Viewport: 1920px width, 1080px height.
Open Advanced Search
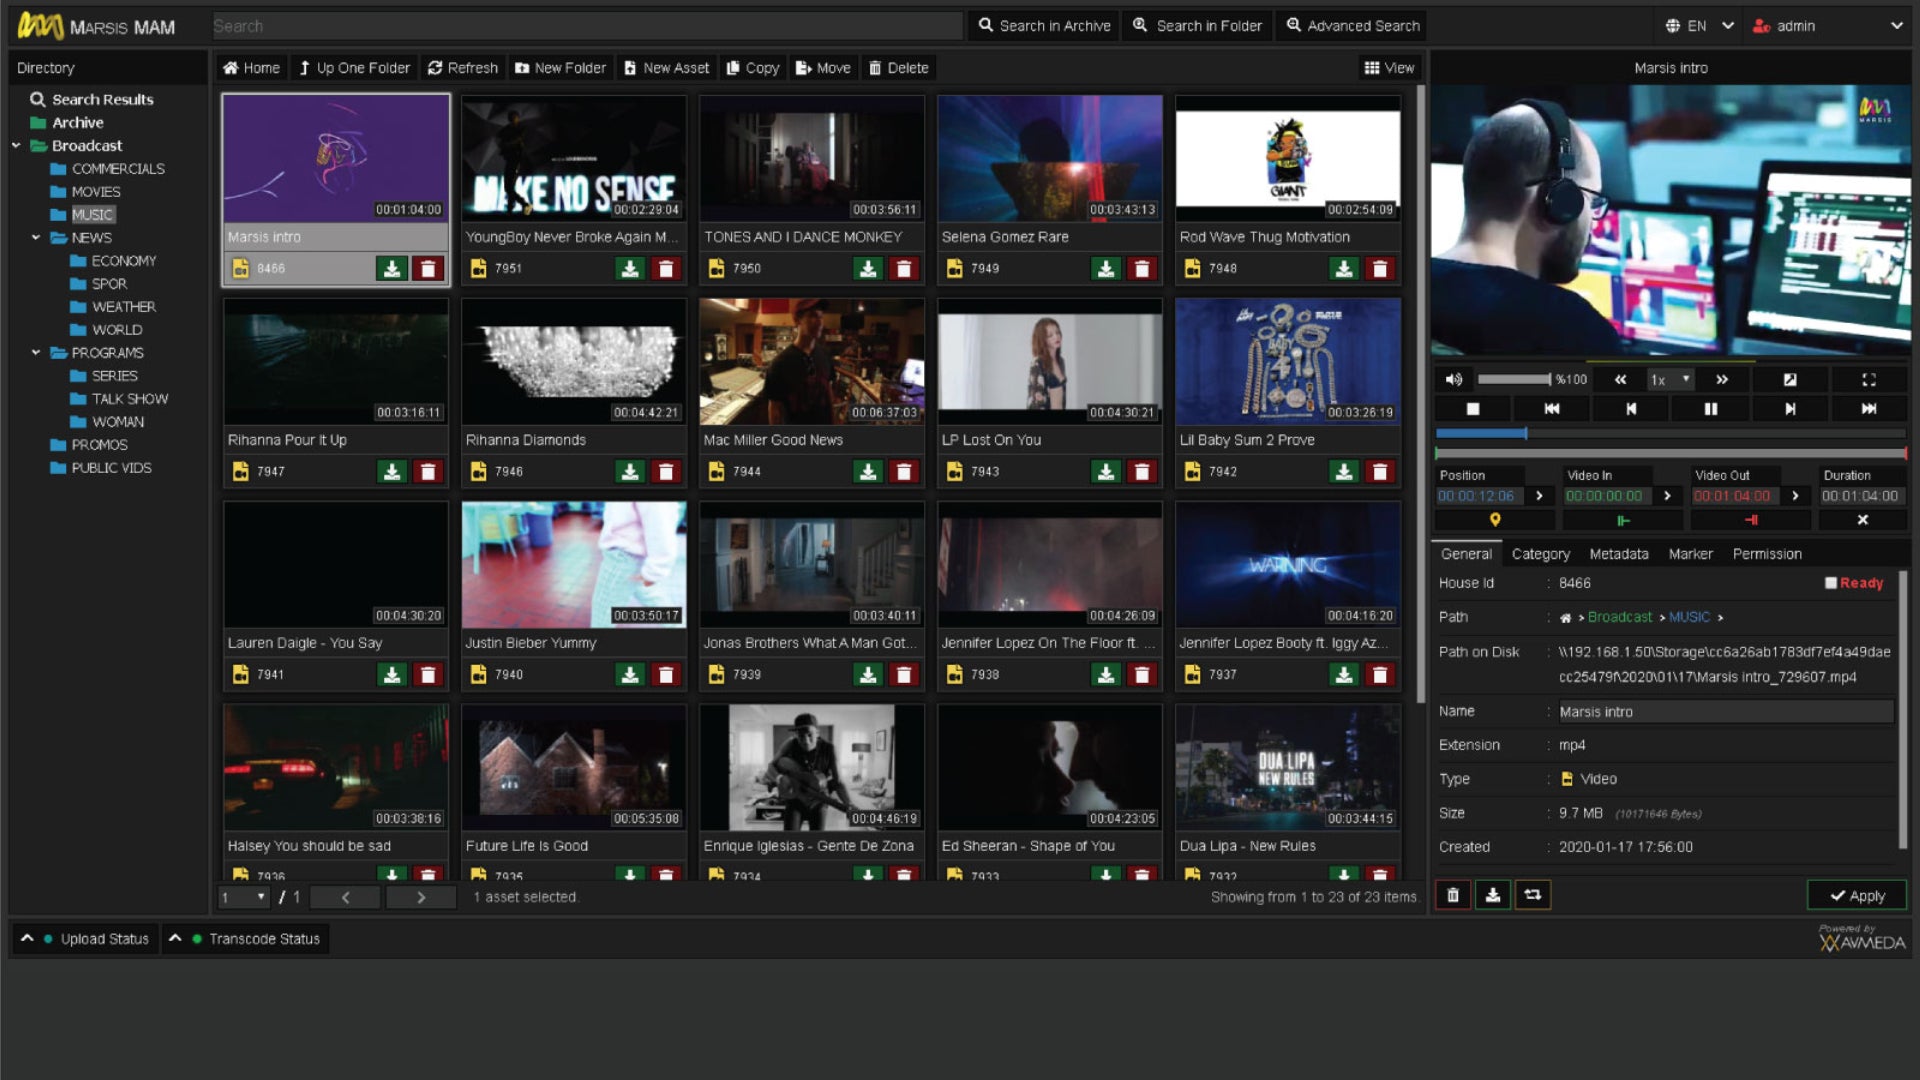[x=1351, y=25]
